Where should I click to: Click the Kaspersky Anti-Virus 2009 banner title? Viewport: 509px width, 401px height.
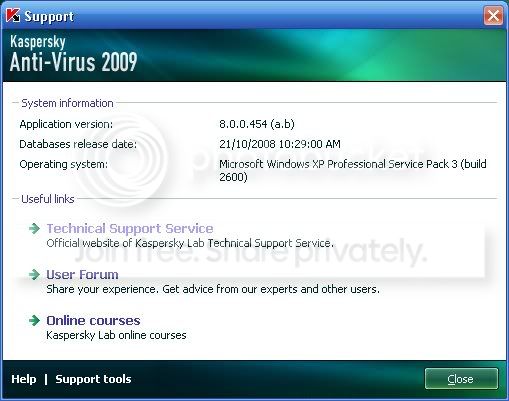coord(73,53)
